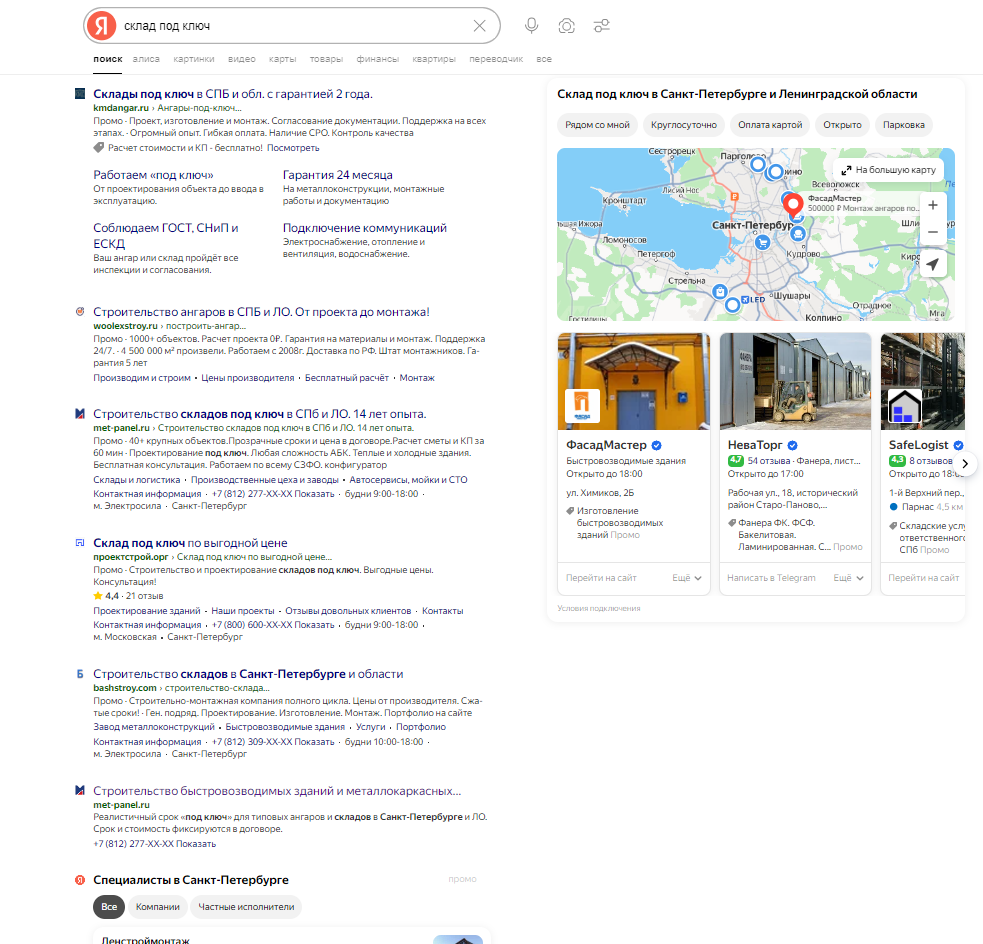Click 'Посмотреть' promo link
Viewport: 983px width, 944px height.
click(x=293, y=148)
